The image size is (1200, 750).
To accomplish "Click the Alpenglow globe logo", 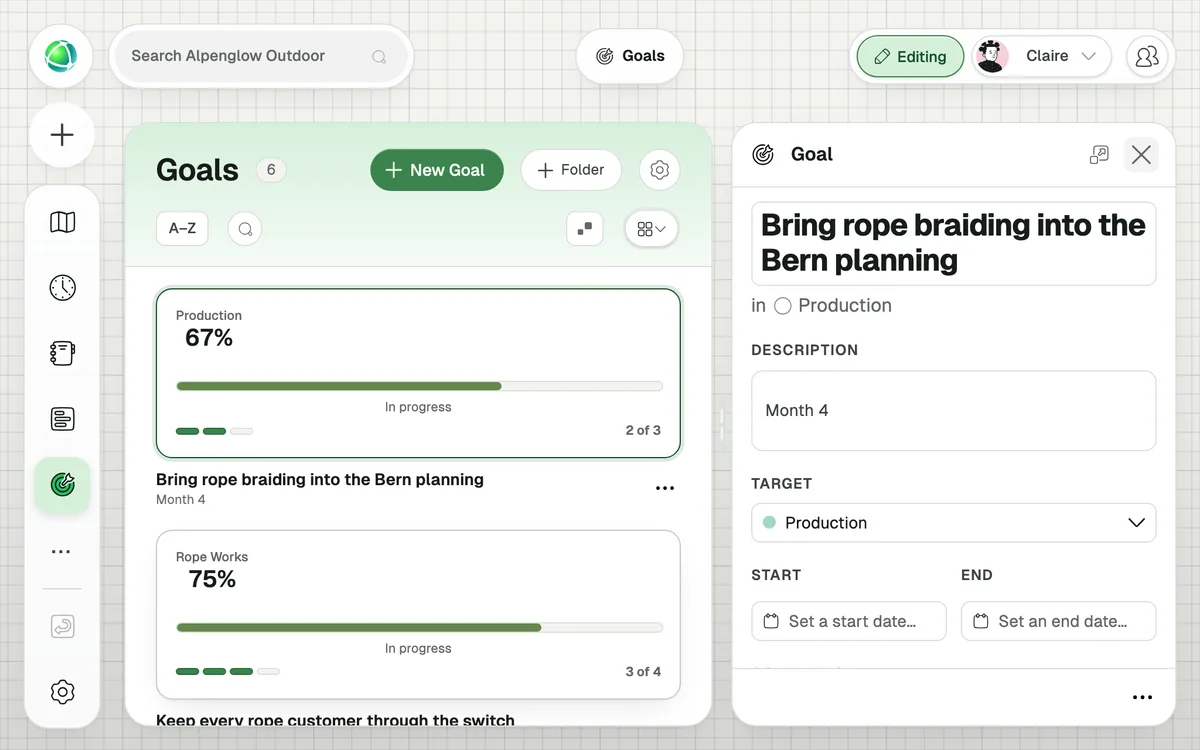I will pos(61,56).
